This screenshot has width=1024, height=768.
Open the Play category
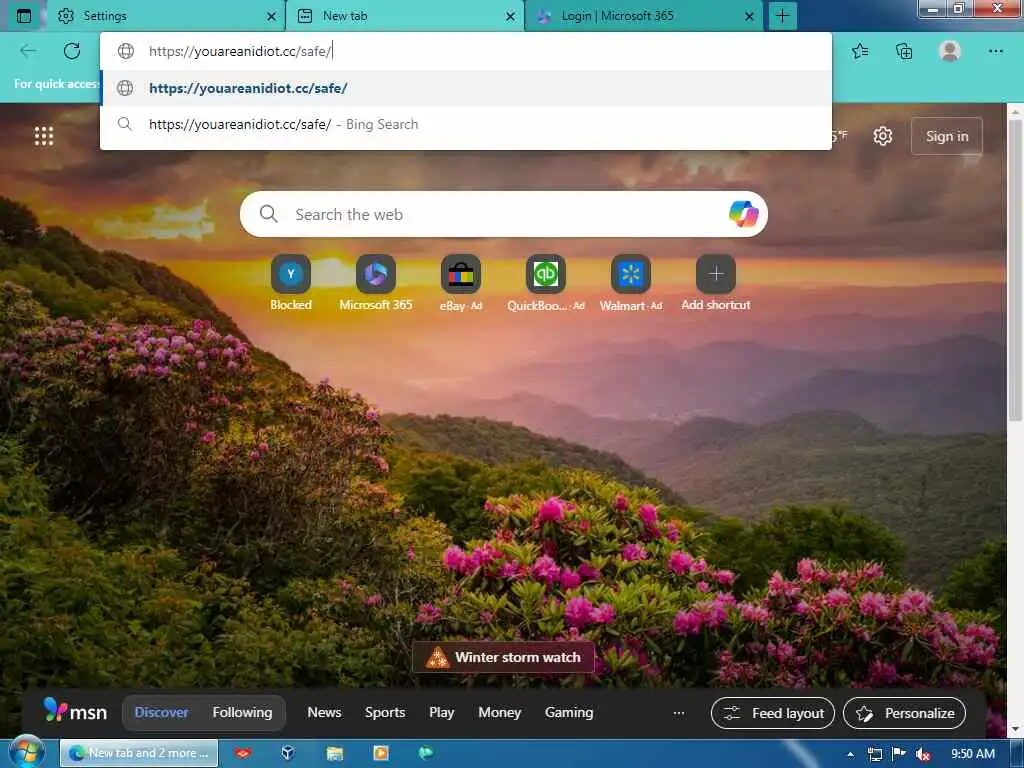point(441,712)
